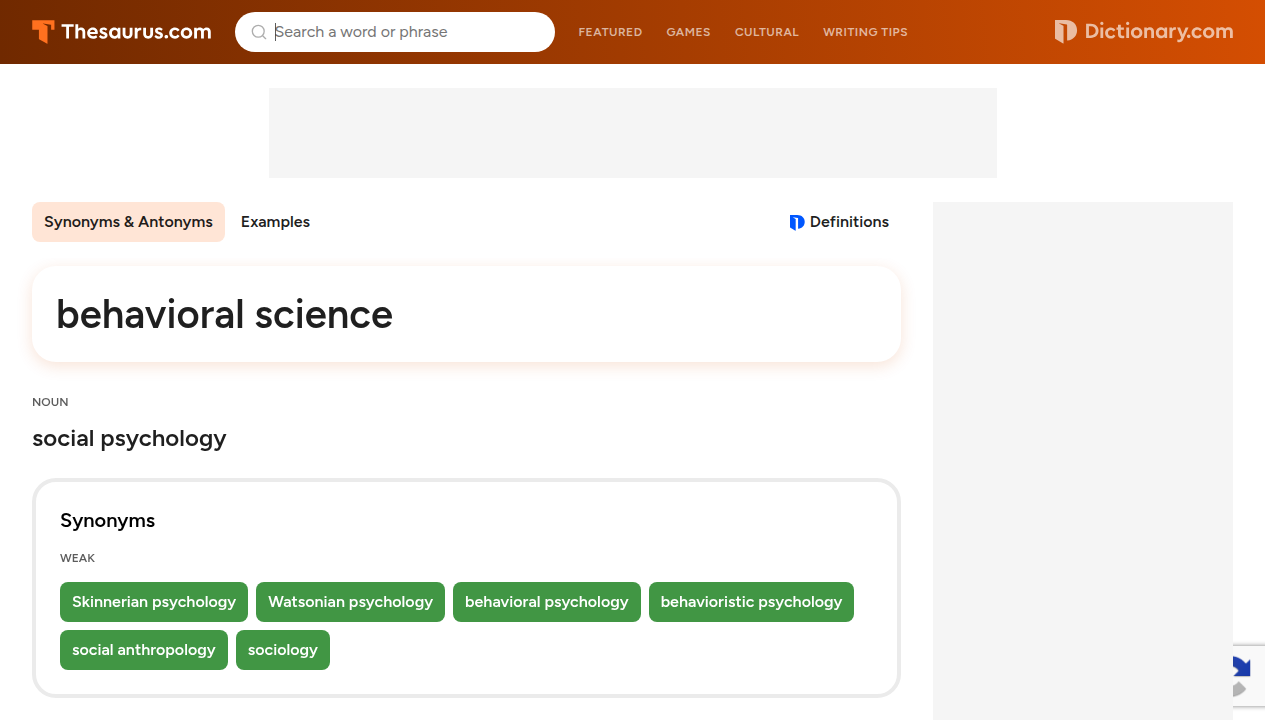
Task: Click the right sidebar ad placeholder
Action: [1083, 461]
